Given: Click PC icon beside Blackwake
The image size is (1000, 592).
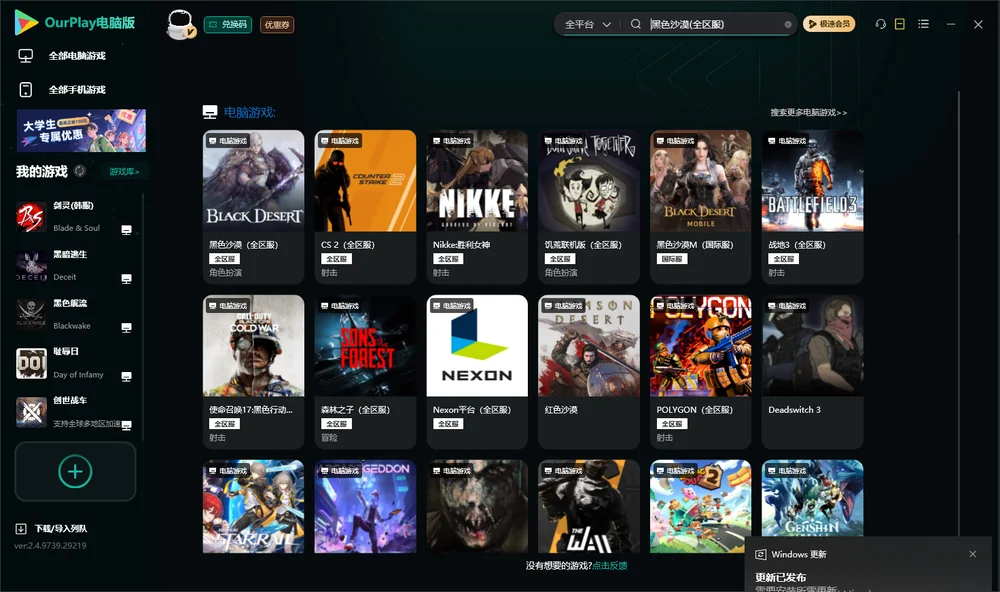Looking at the screenshot, I should 126,327.
